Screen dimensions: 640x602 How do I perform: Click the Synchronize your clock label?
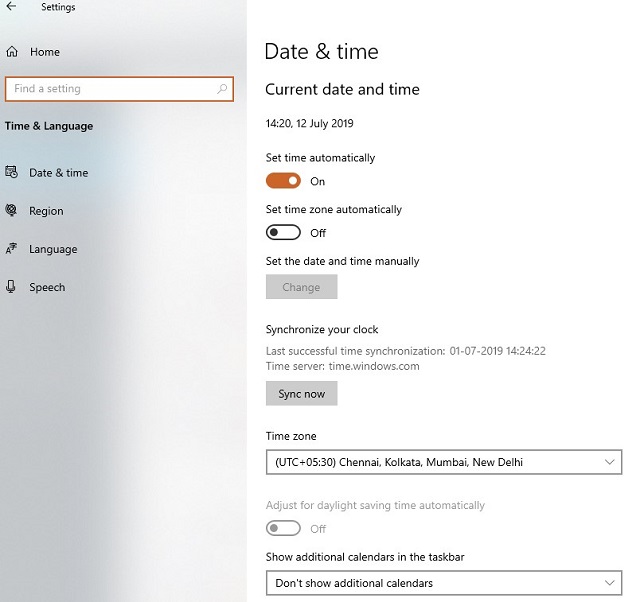[322, 329]
